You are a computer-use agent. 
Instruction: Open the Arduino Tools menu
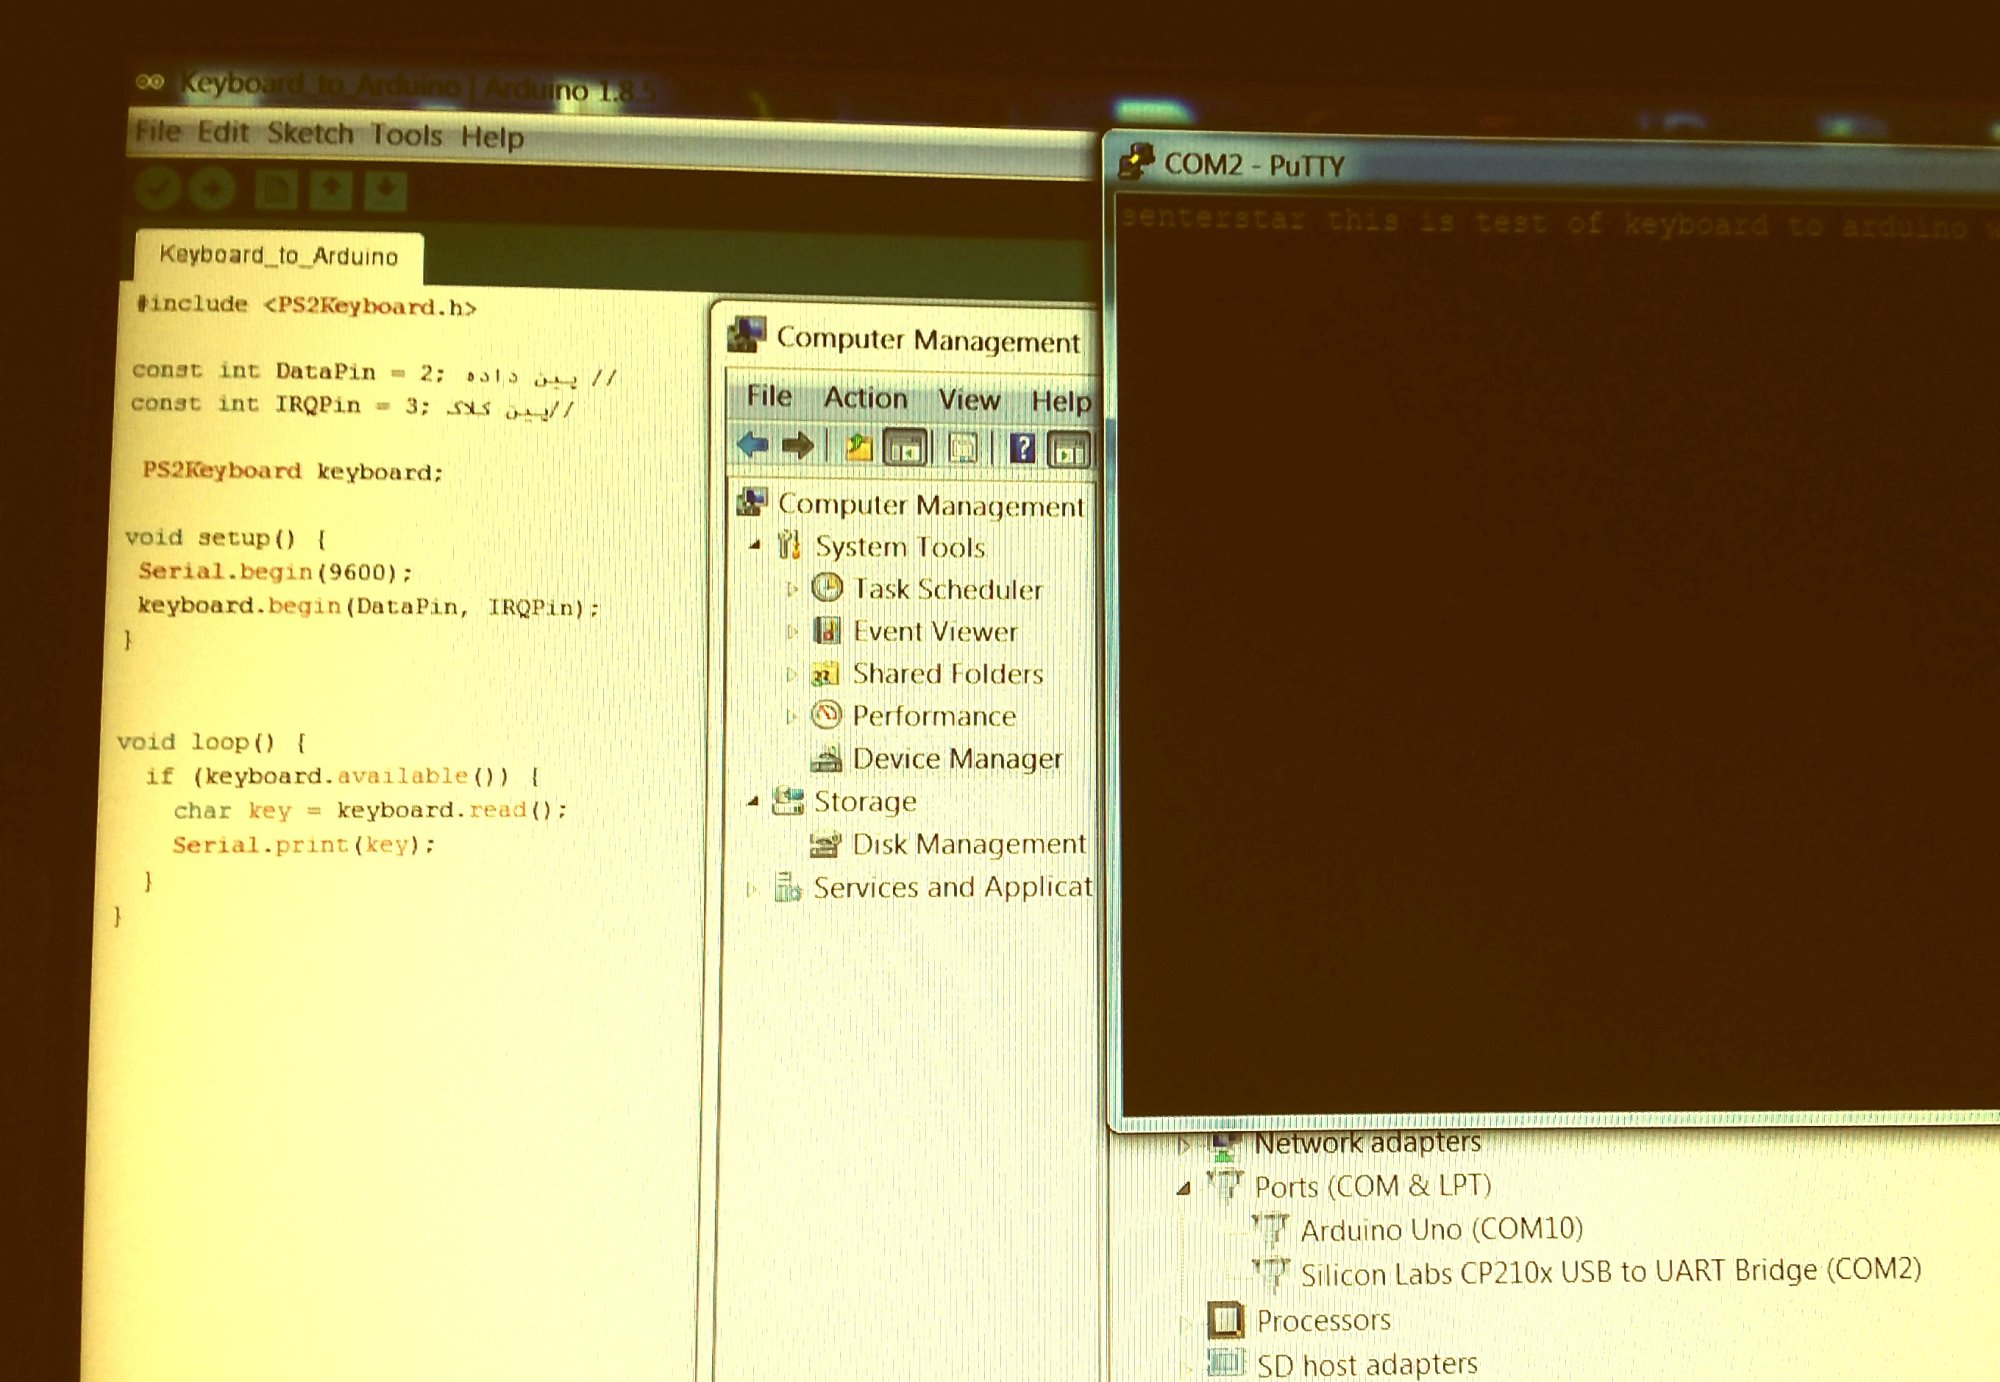click(x=406, y=134)
